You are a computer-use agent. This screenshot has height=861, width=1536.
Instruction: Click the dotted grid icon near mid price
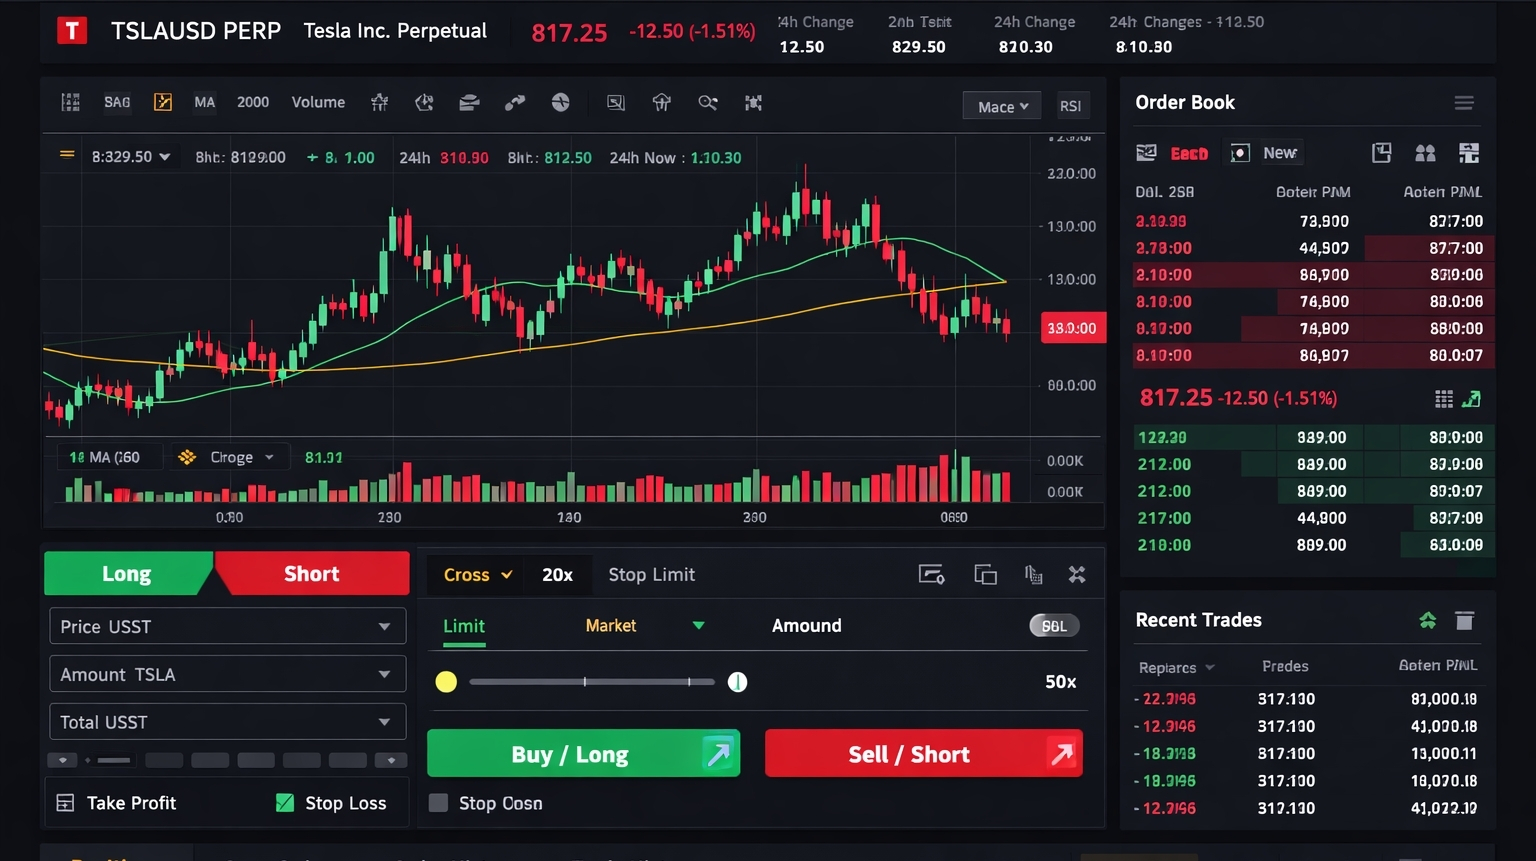pos(1444,399)
